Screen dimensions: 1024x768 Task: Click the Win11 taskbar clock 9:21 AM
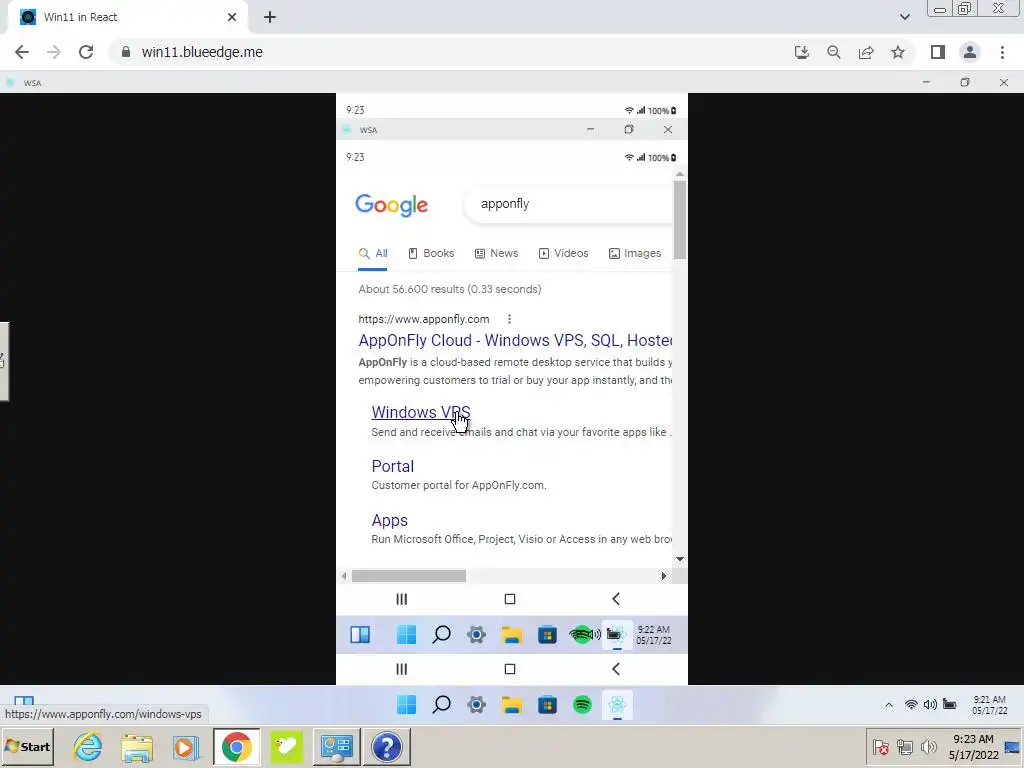click(x=989, y=705)
